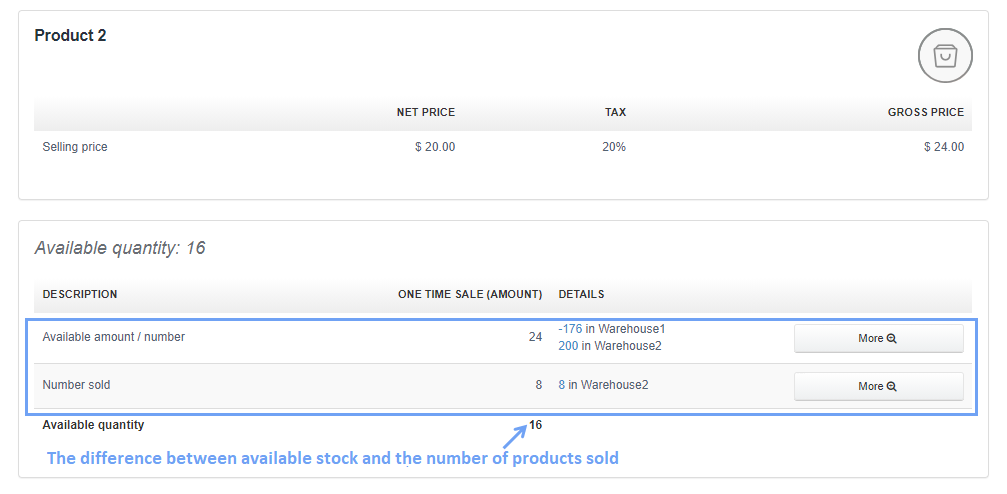Open the -176 Warehouse1 stock link
The image size is (1007, 494).
[x=570, y=328]
